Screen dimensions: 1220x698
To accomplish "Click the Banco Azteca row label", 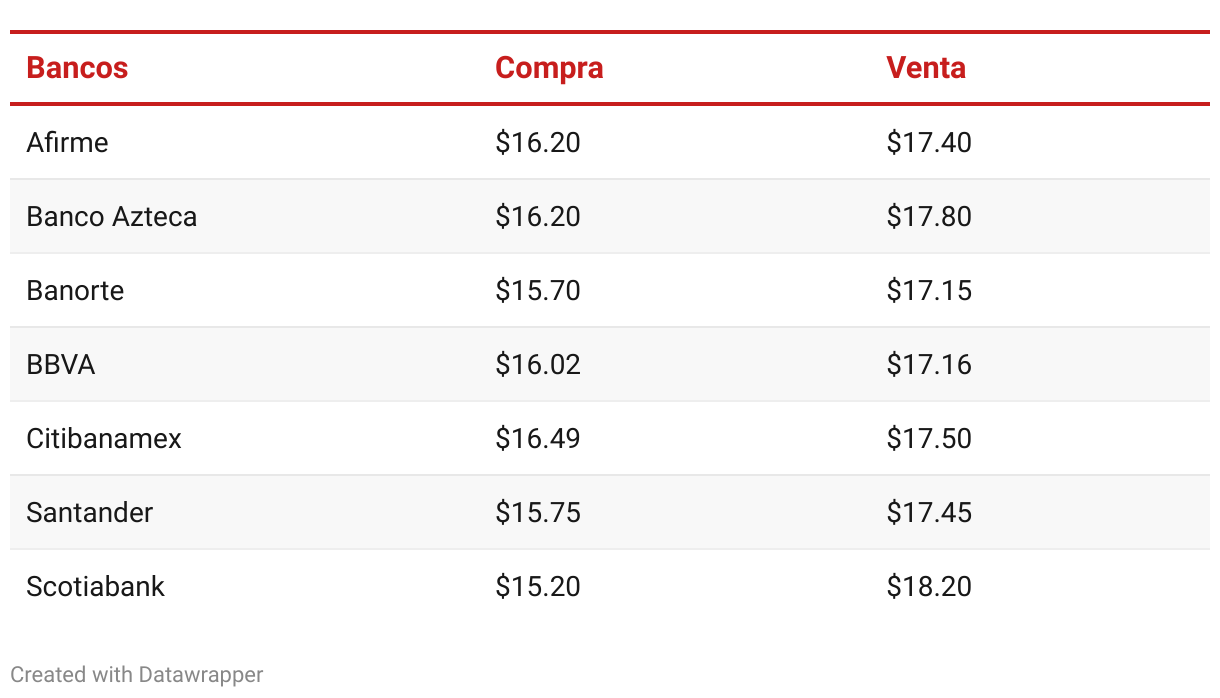I will [112, 216].
